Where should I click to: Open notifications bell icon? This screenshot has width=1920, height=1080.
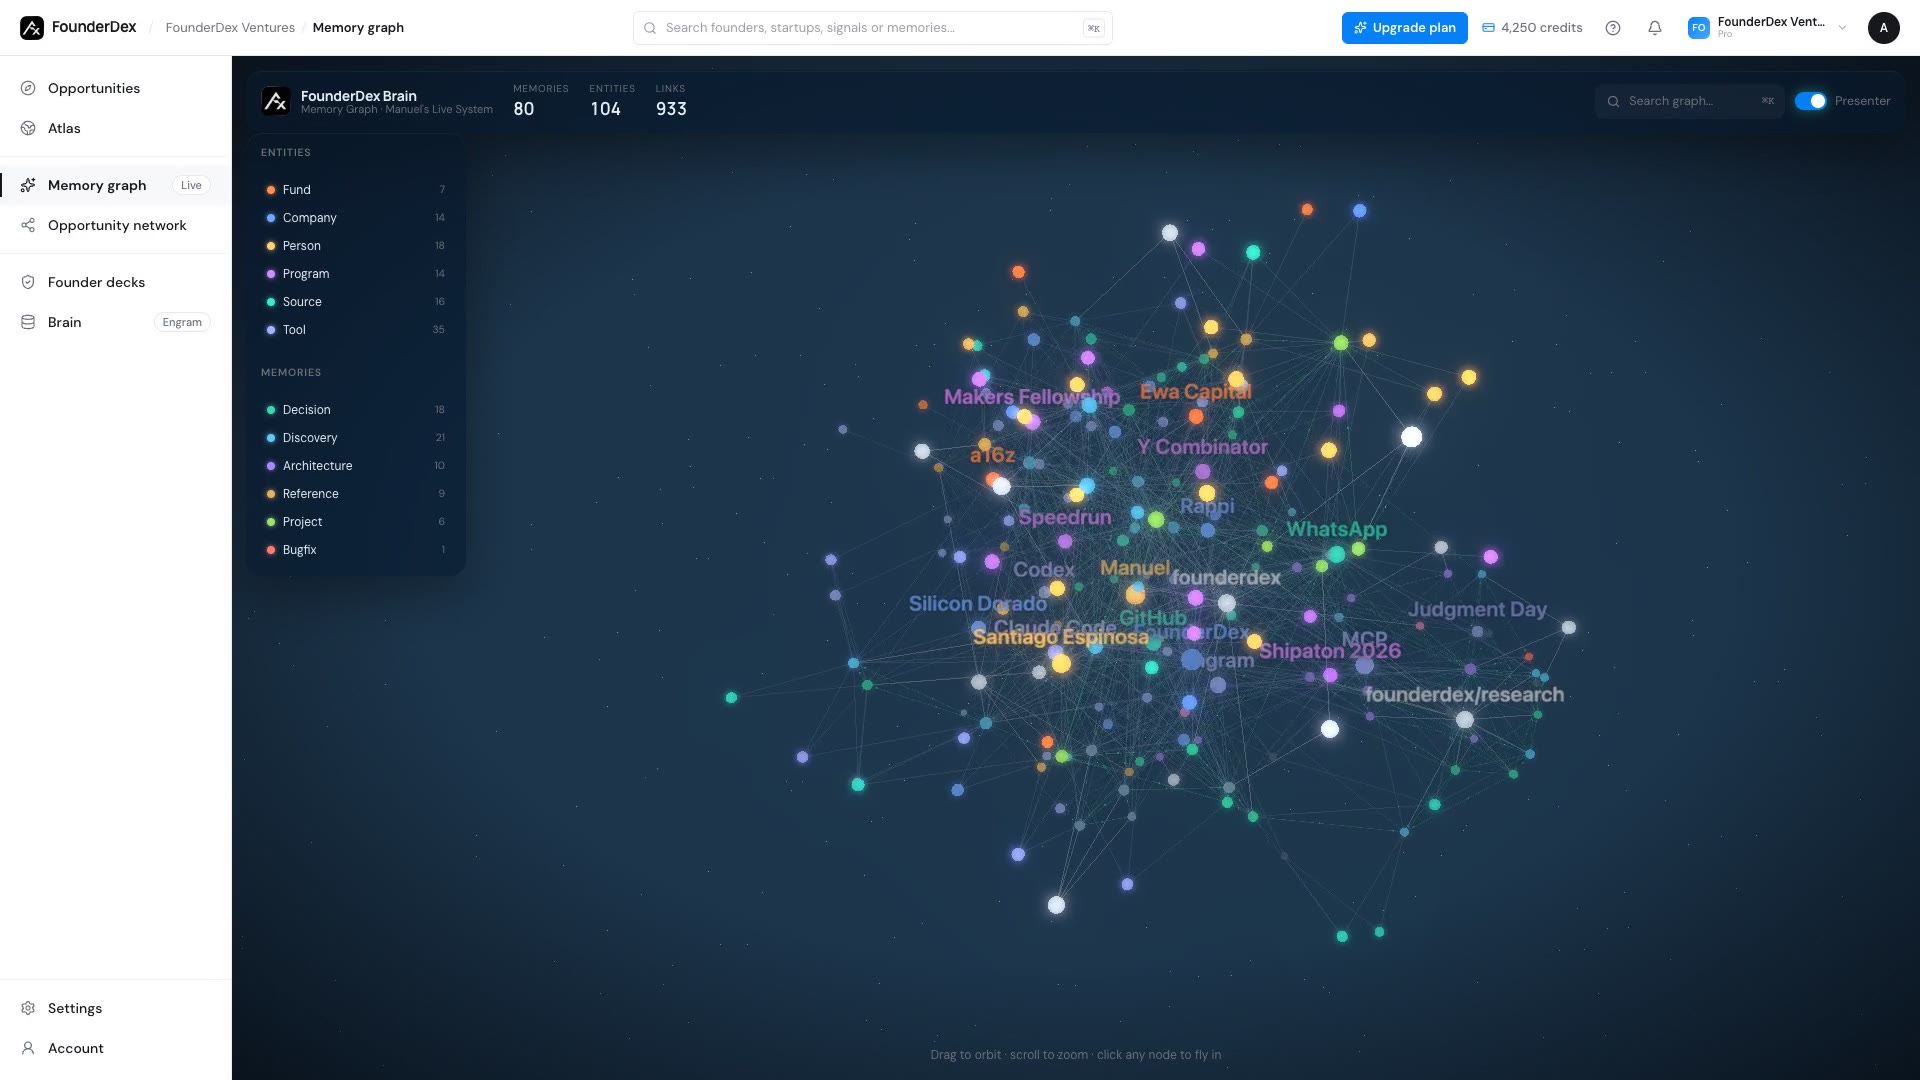[x=1655, y=28]
